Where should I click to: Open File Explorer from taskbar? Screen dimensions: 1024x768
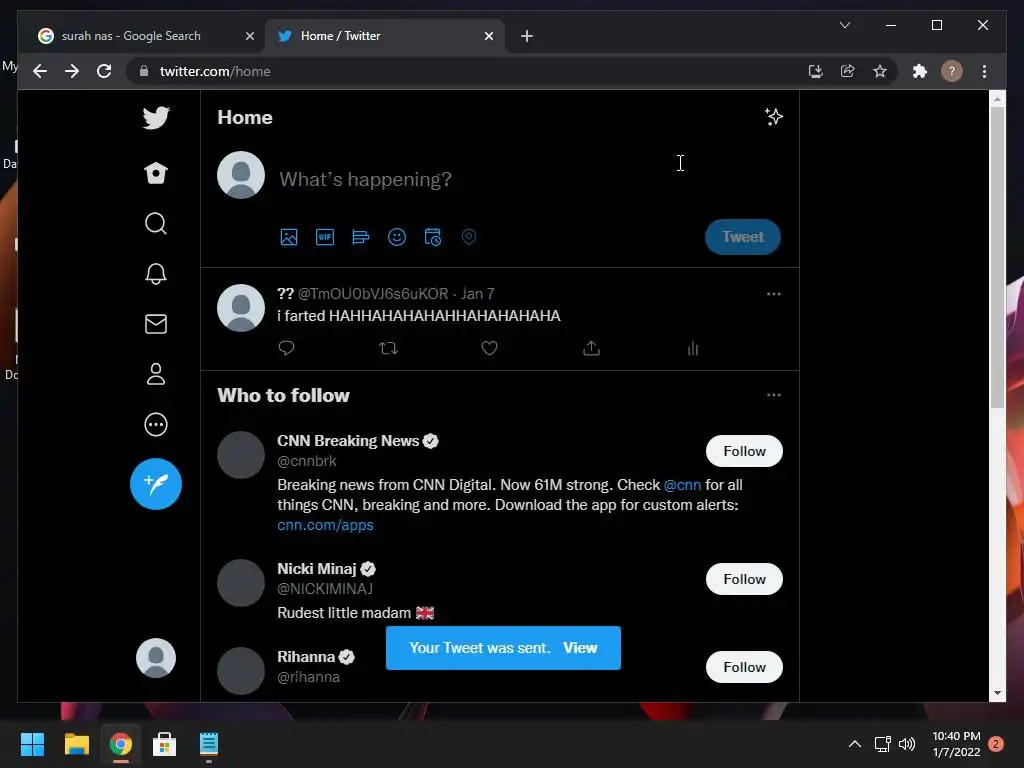click(76, 744)
